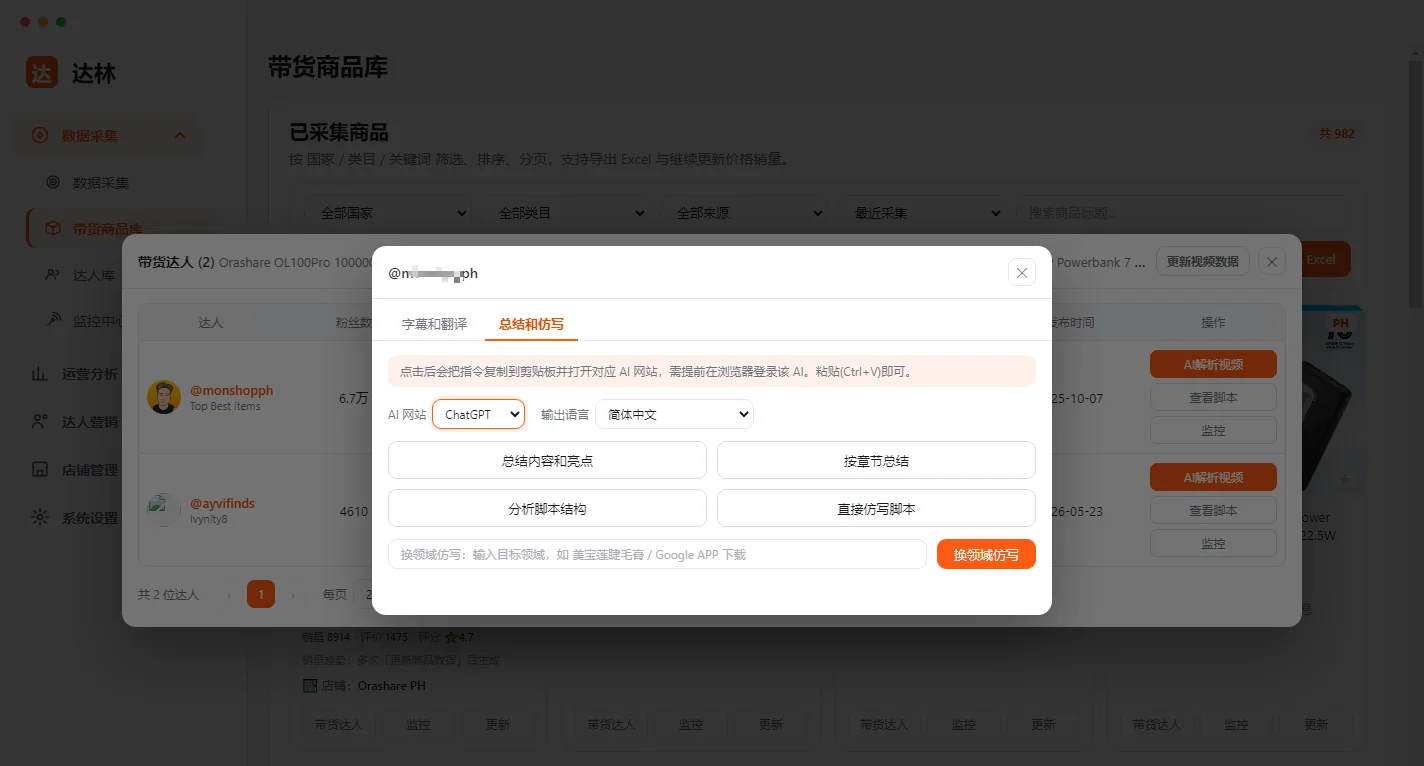
Task: Click the storefront icon for 店铺管理
Action: pos(40,470)
